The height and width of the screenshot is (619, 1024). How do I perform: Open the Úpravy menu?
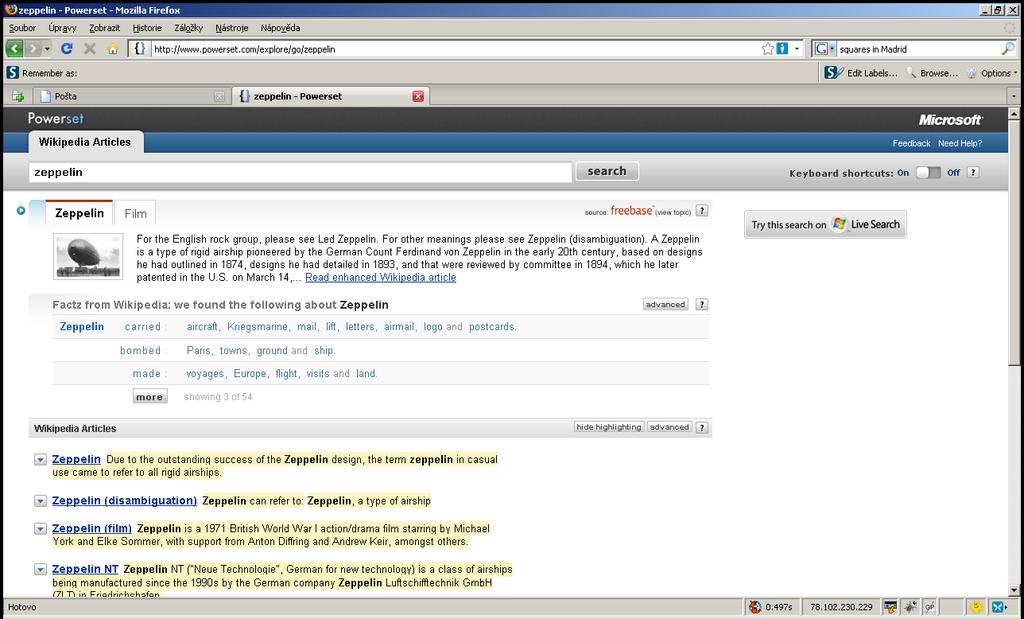pos(62,28)
